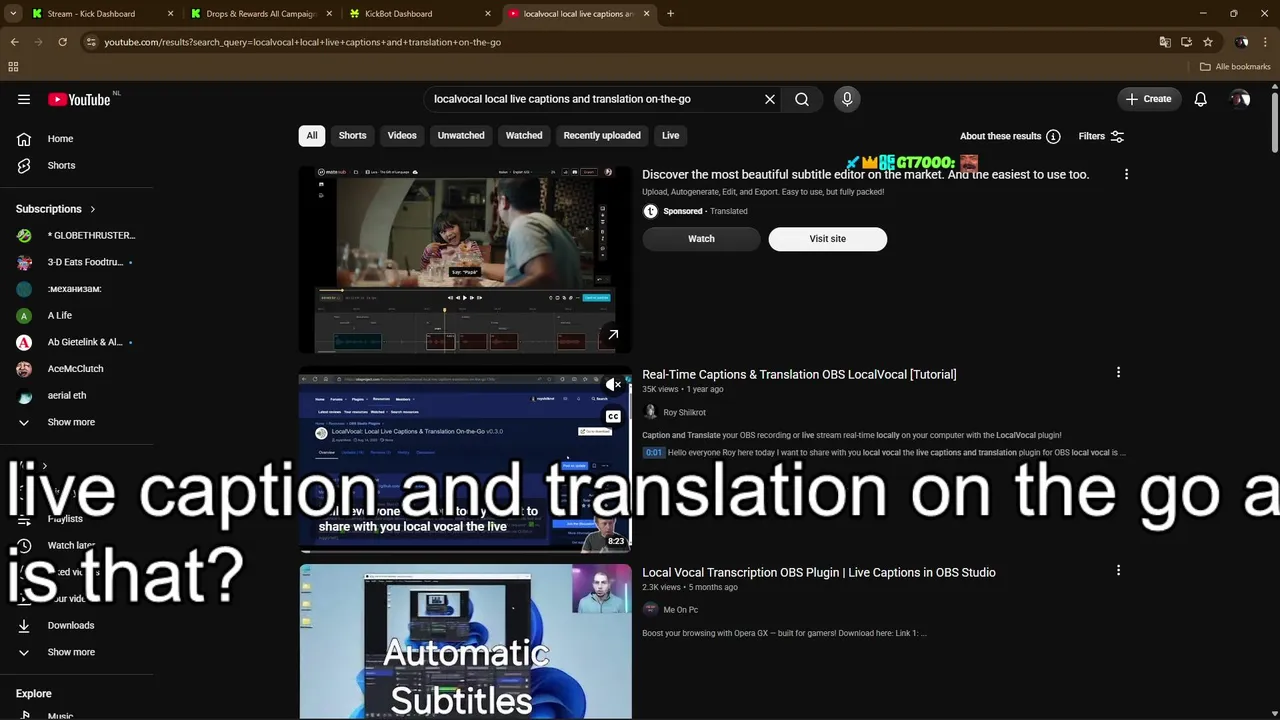The height and width of the screenshot is (720, 1280).
Task: View site information icon in address bar
Action: coord(91,42)
